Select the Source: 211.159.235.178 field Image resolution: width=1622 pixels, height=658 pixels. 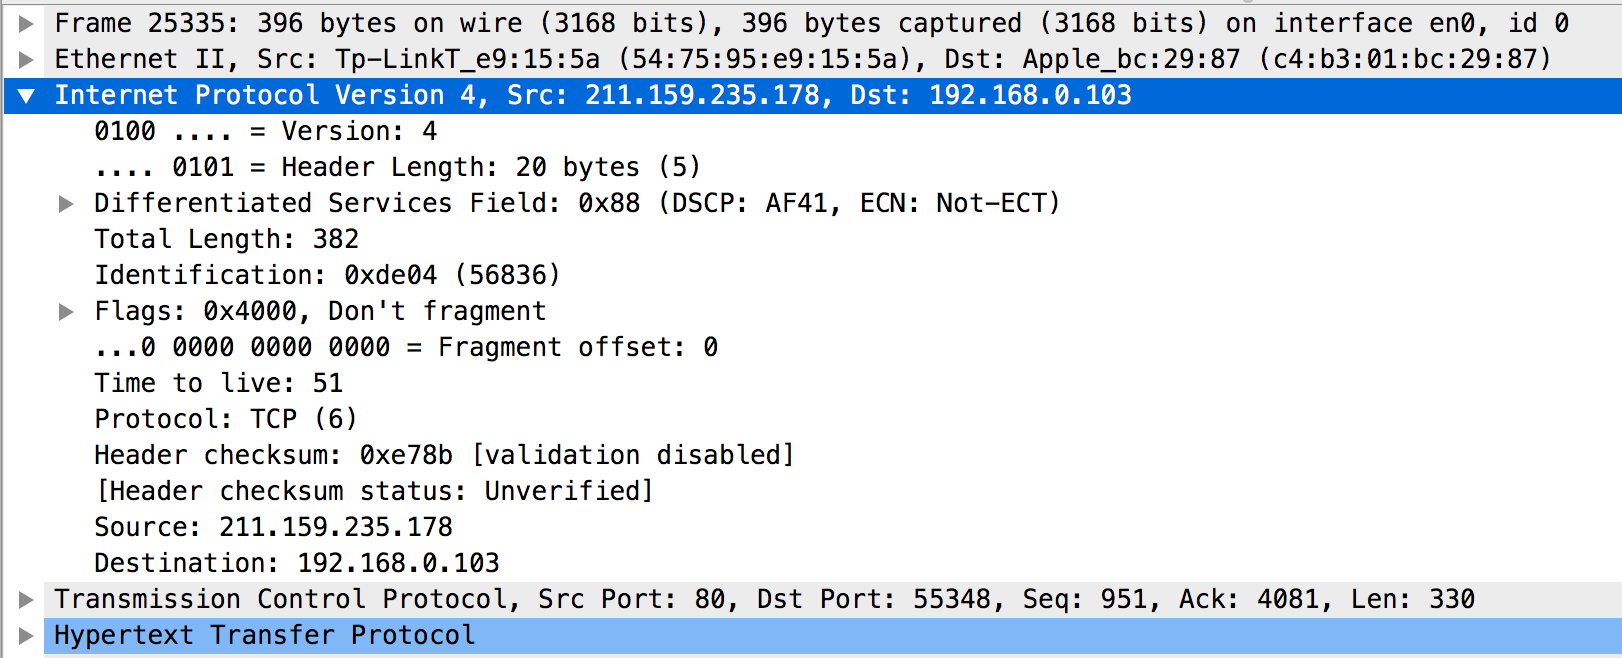273,527
